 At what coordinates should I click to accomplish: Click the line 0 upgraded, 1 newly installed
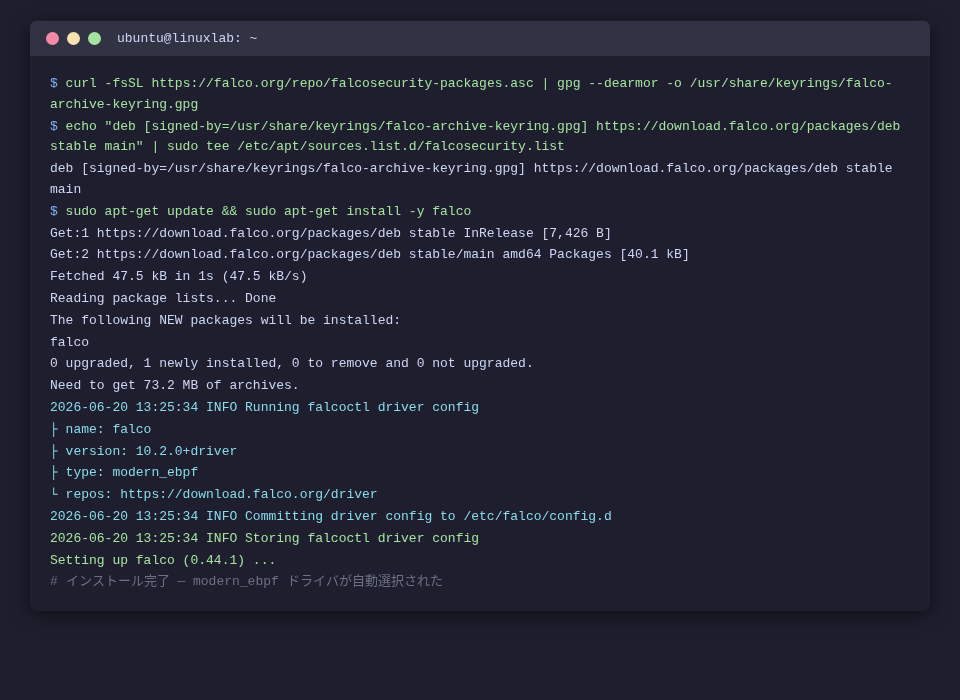[291, 363]
